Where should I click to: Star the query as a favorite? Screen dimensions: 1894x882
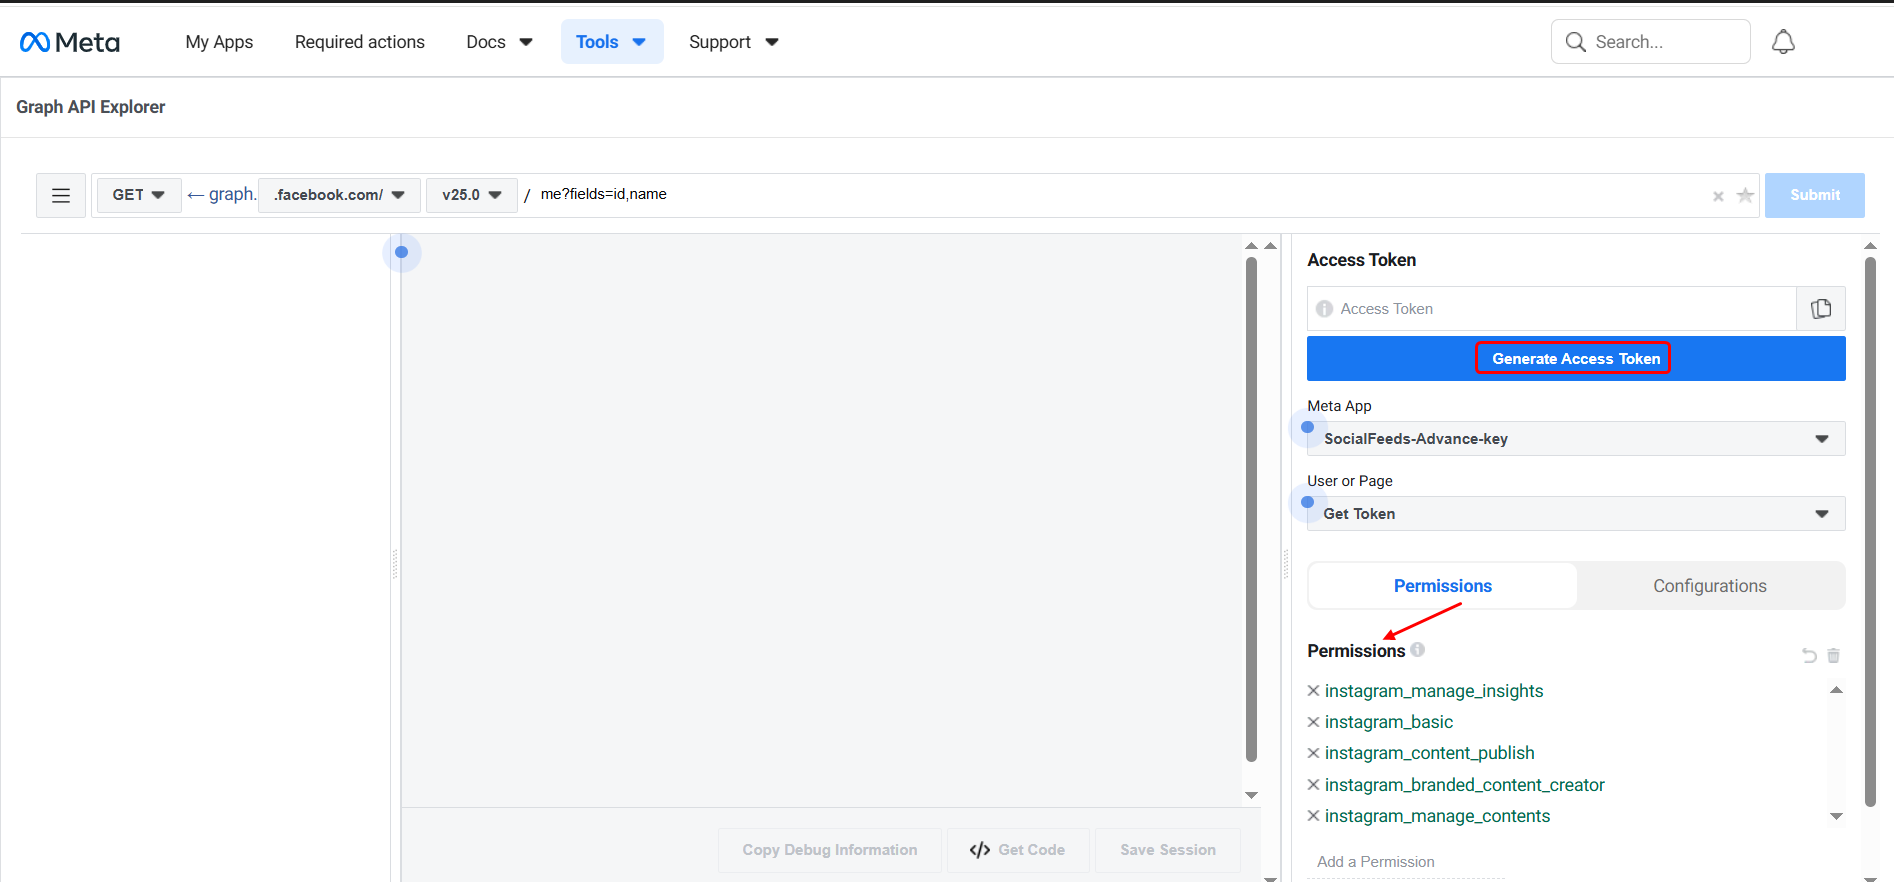coord(1745,195)
